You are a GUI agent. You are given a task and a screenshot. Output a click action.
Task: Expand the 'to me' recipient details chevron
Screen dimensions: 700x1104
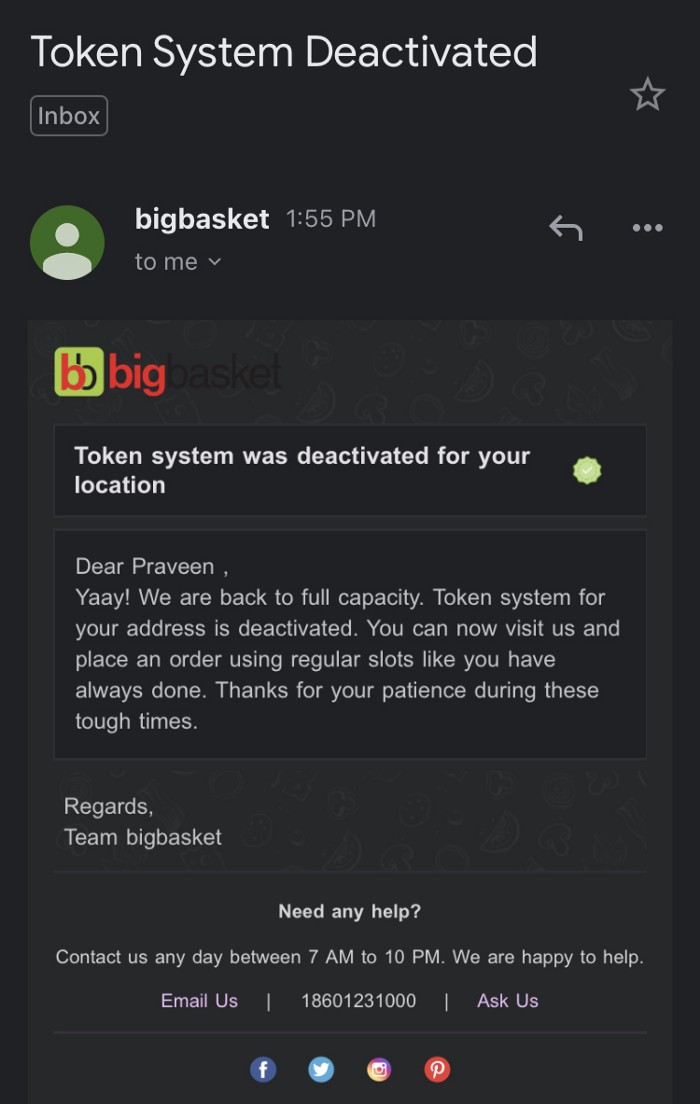[x=214, y=262]
